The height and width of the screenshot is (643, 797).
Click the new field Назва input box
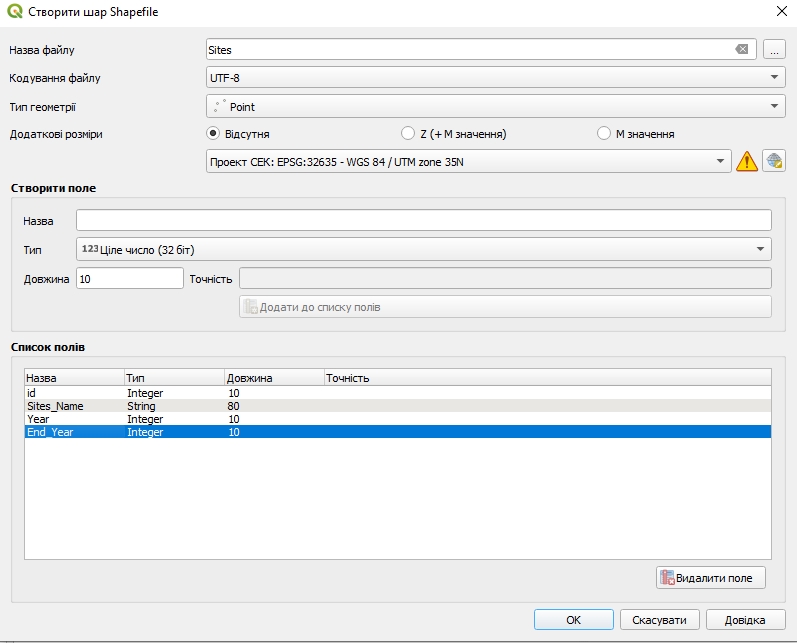click(x=423, y=220)
